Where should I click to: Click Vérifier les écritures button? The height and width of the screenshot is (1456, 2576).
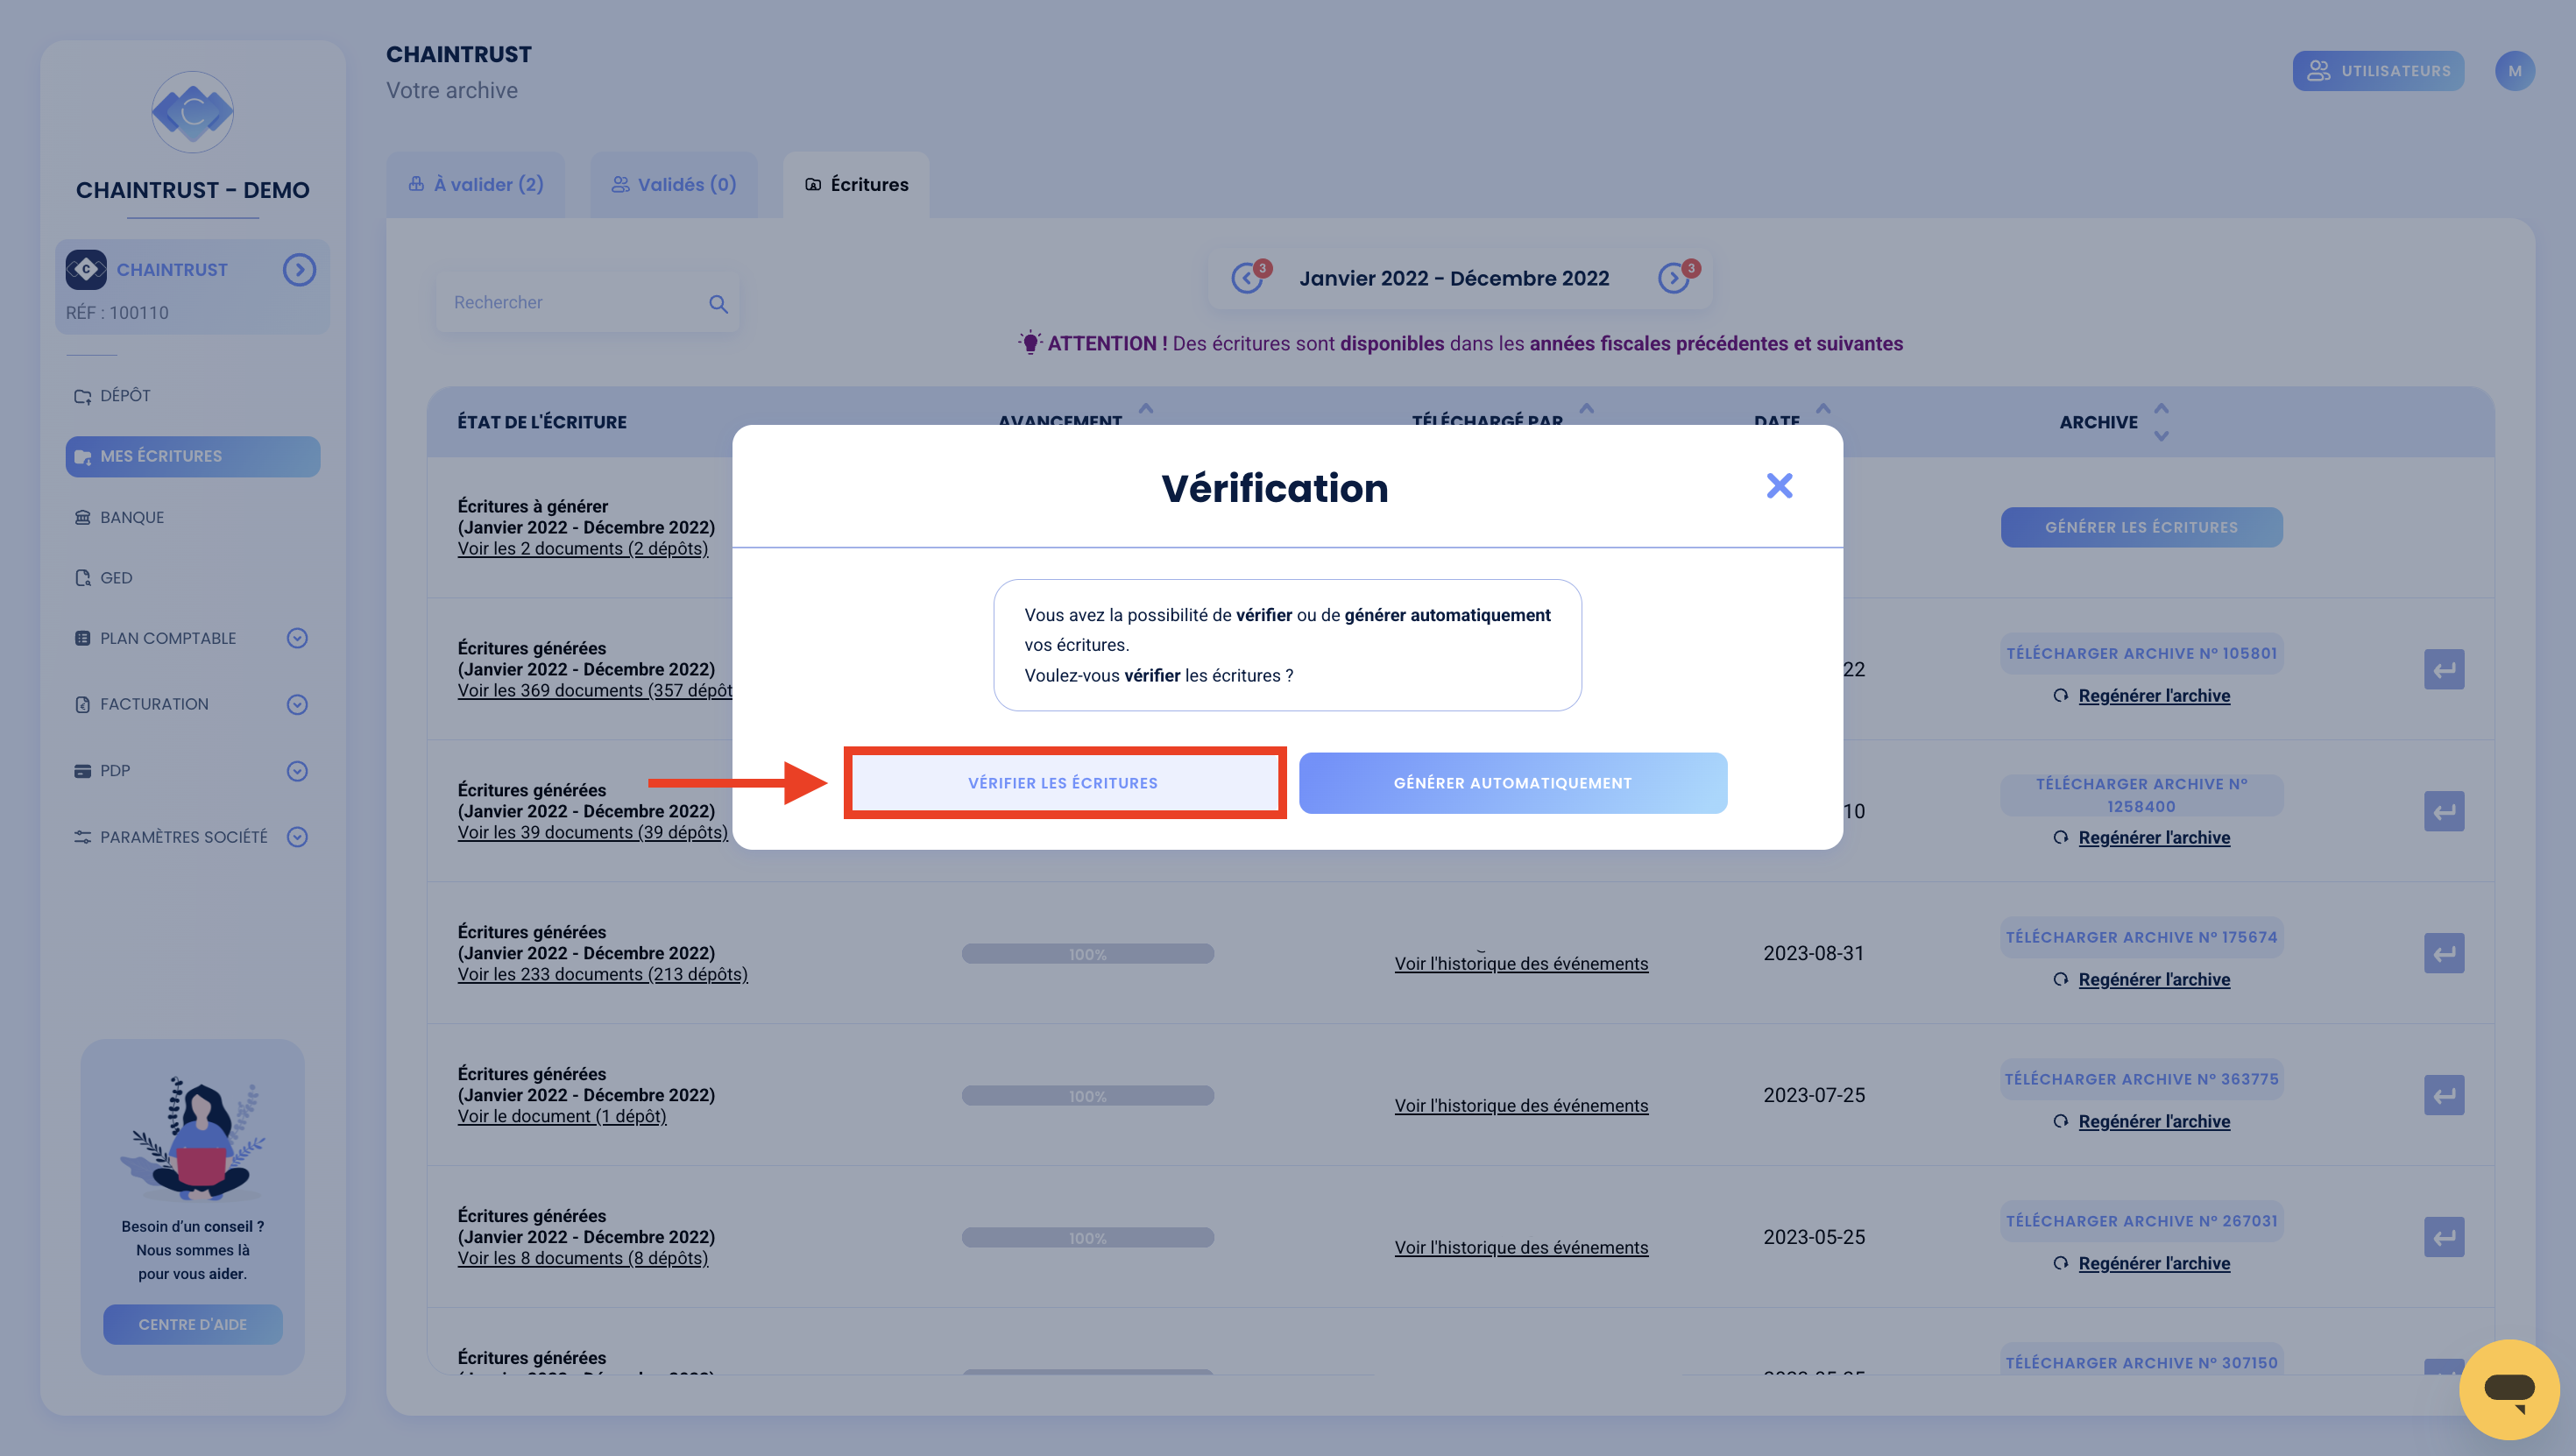[1063, 783]
